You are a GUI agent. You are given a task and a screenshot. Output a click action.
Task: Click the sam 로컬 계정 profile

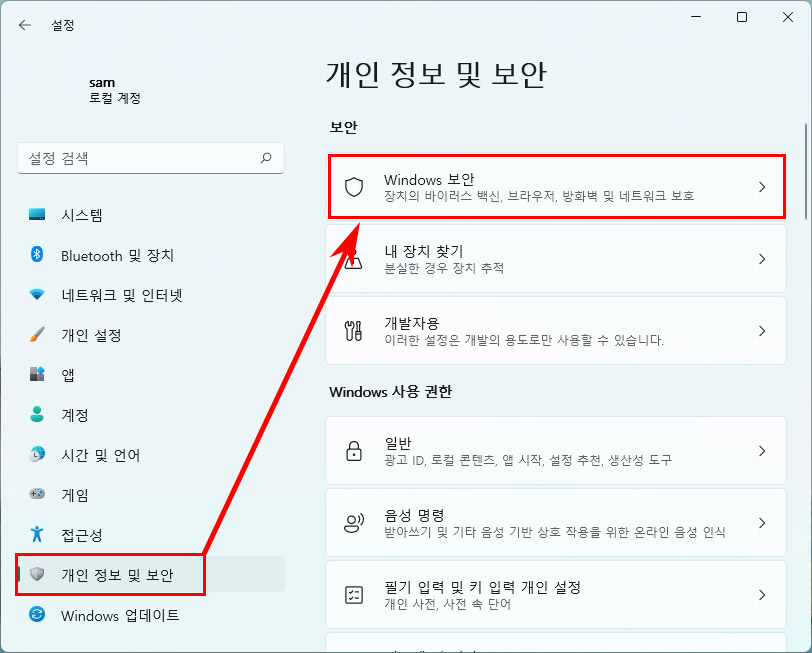[x=114, y=90]
